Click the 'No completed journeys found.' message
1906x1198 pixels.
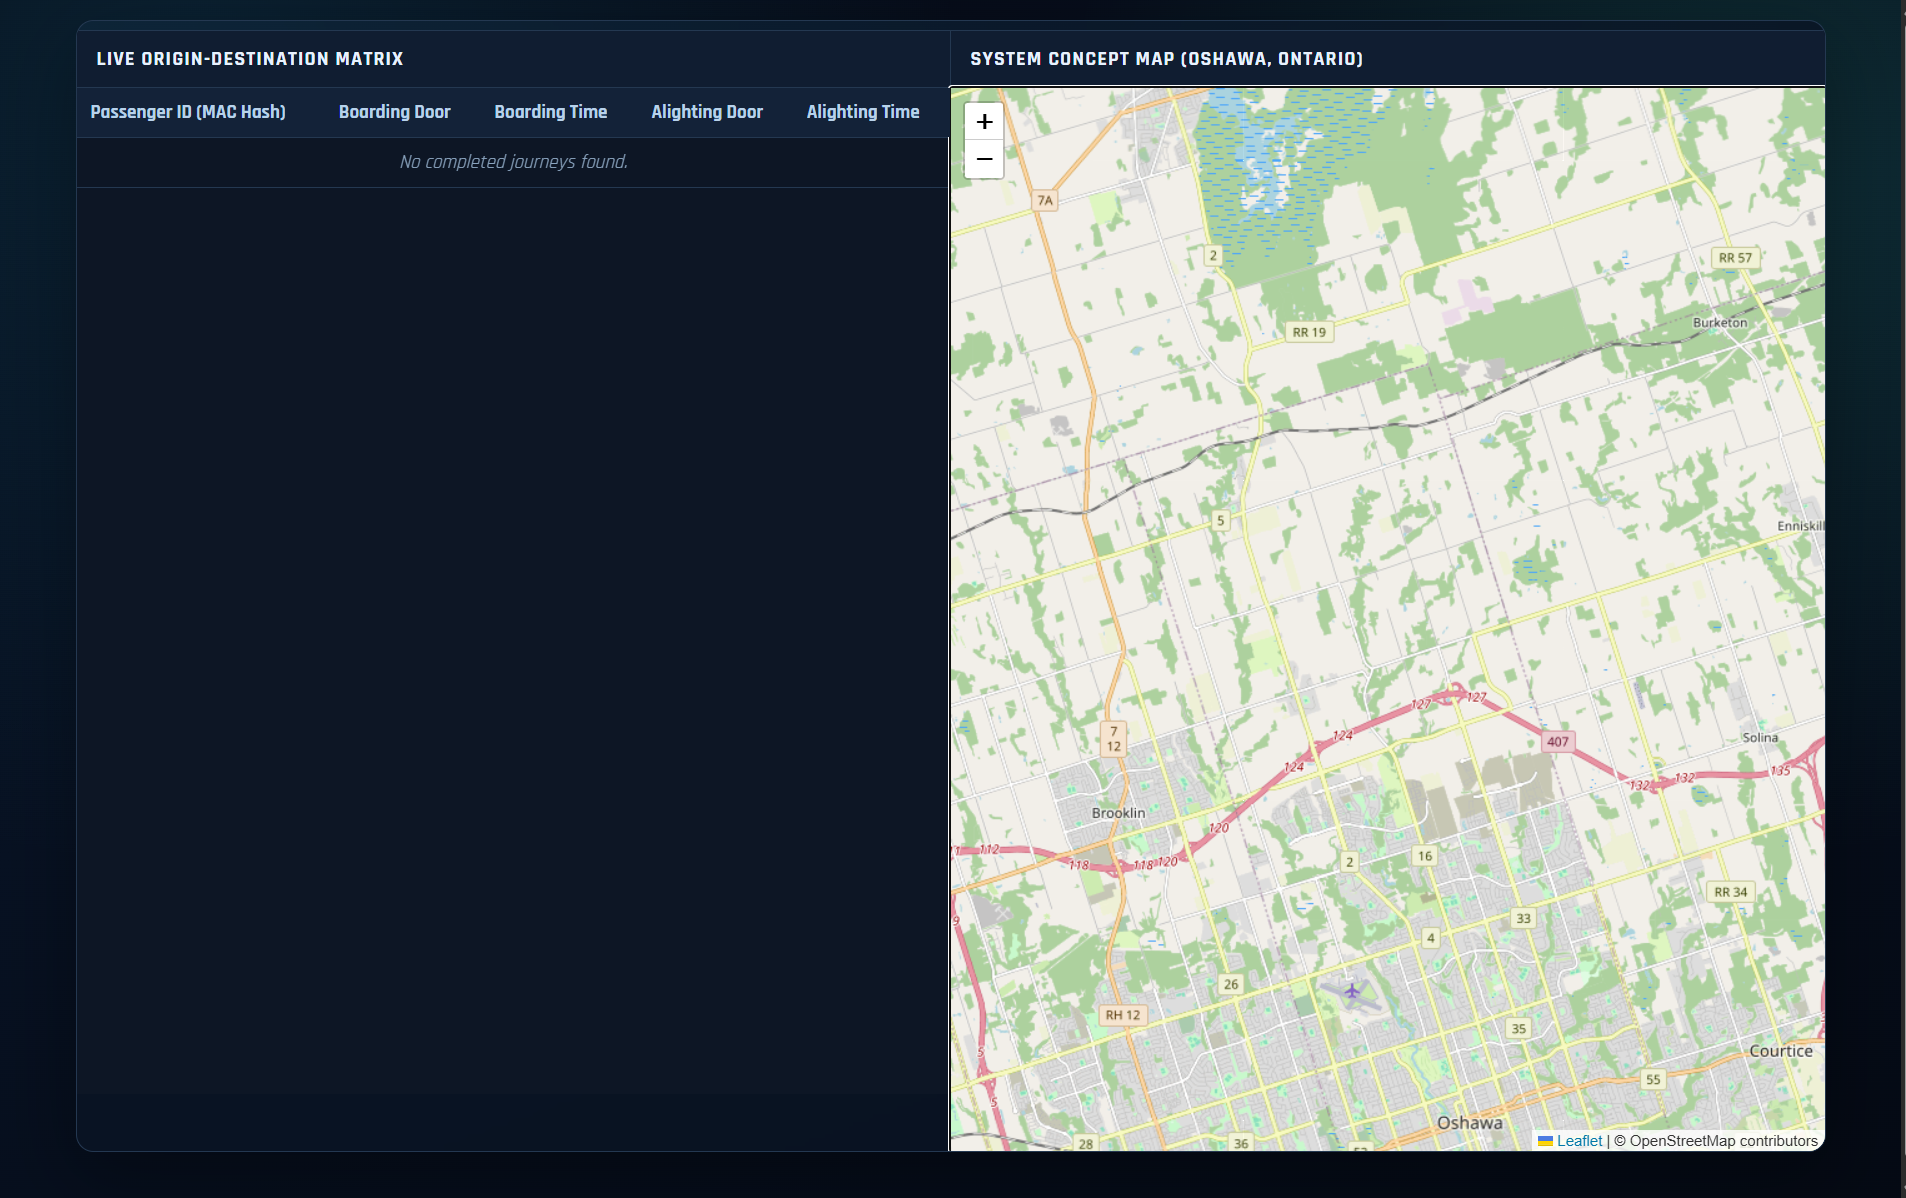(513, 162)
